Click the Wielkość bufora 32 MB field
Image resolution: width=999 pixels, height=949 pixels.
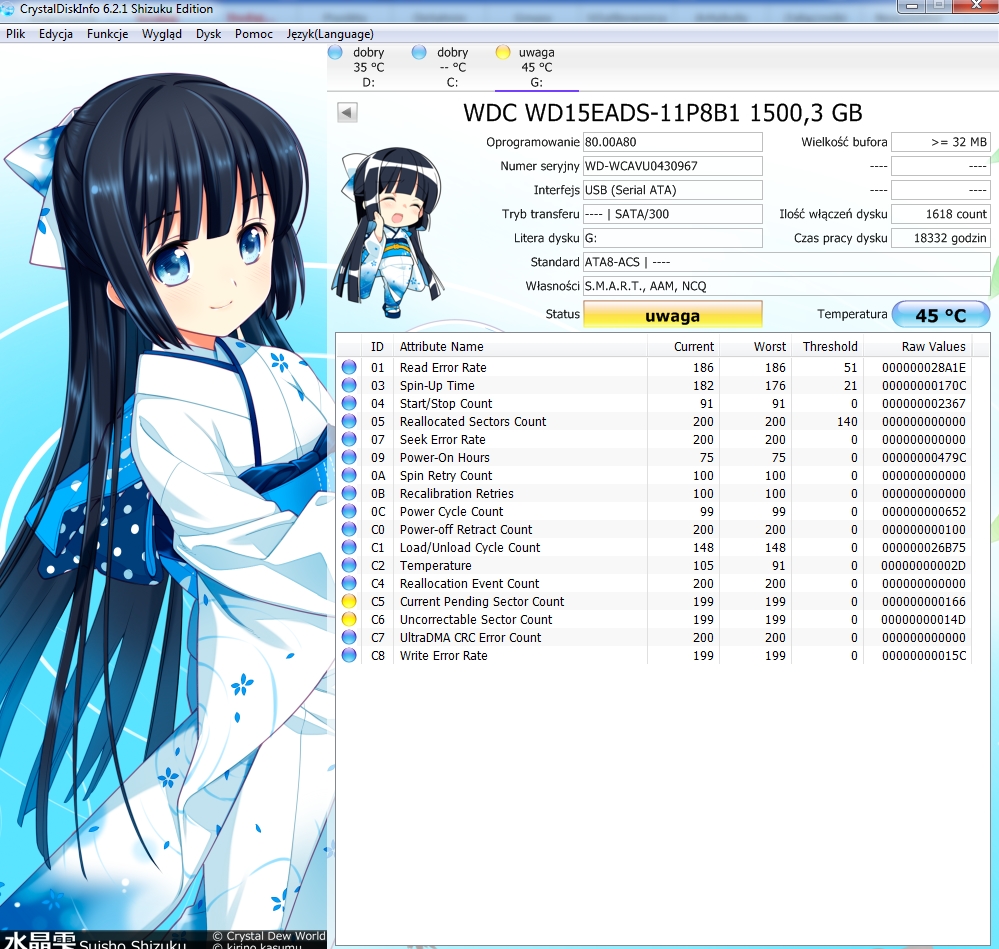click(941, 142)
